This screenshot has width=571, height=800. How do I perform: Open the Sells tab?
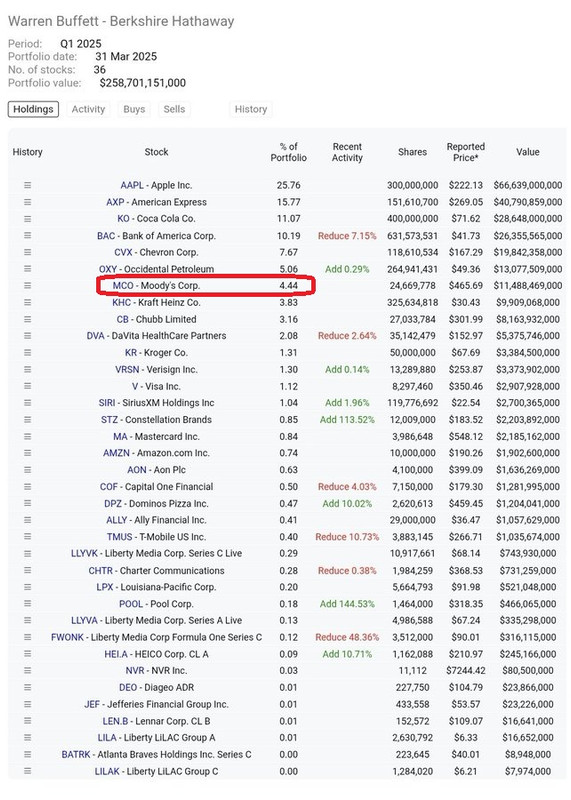tap(174, 109)
